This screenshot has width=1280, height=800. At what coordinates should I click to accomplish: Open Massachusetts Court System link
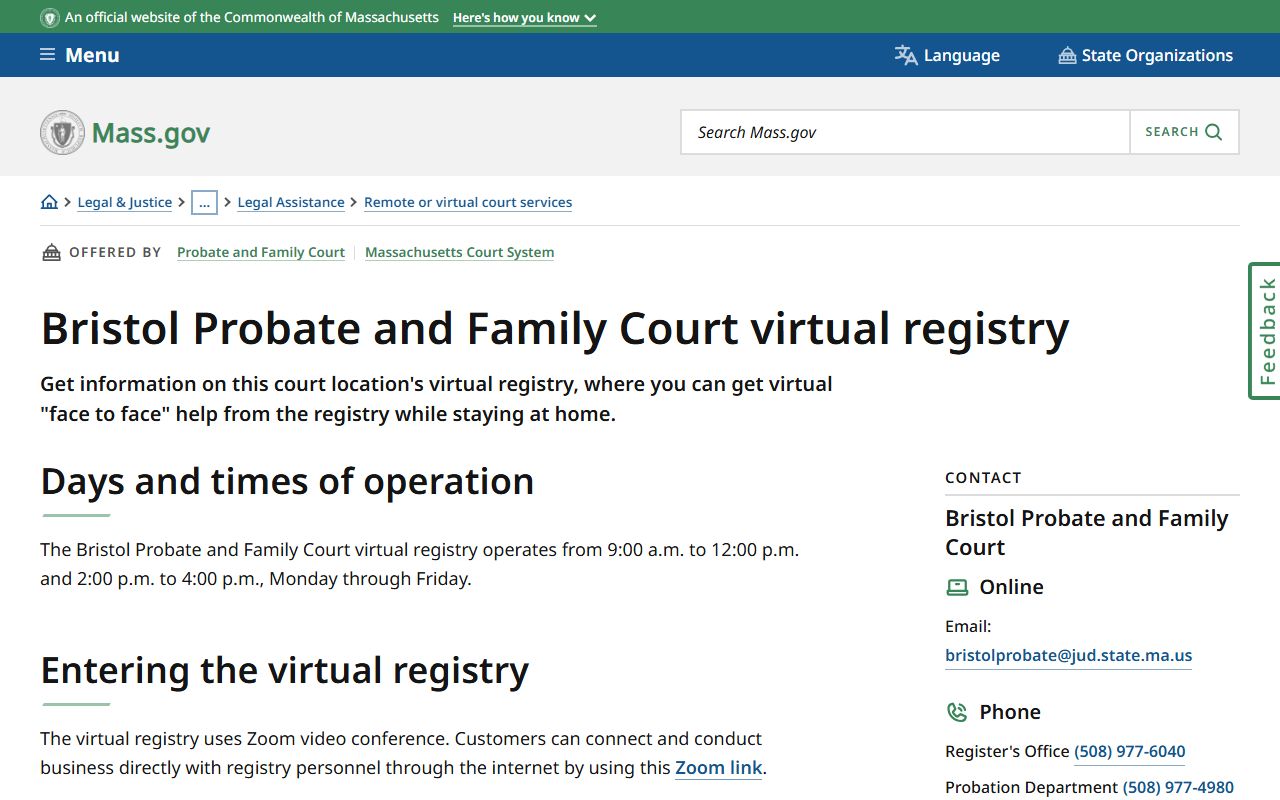460,252
